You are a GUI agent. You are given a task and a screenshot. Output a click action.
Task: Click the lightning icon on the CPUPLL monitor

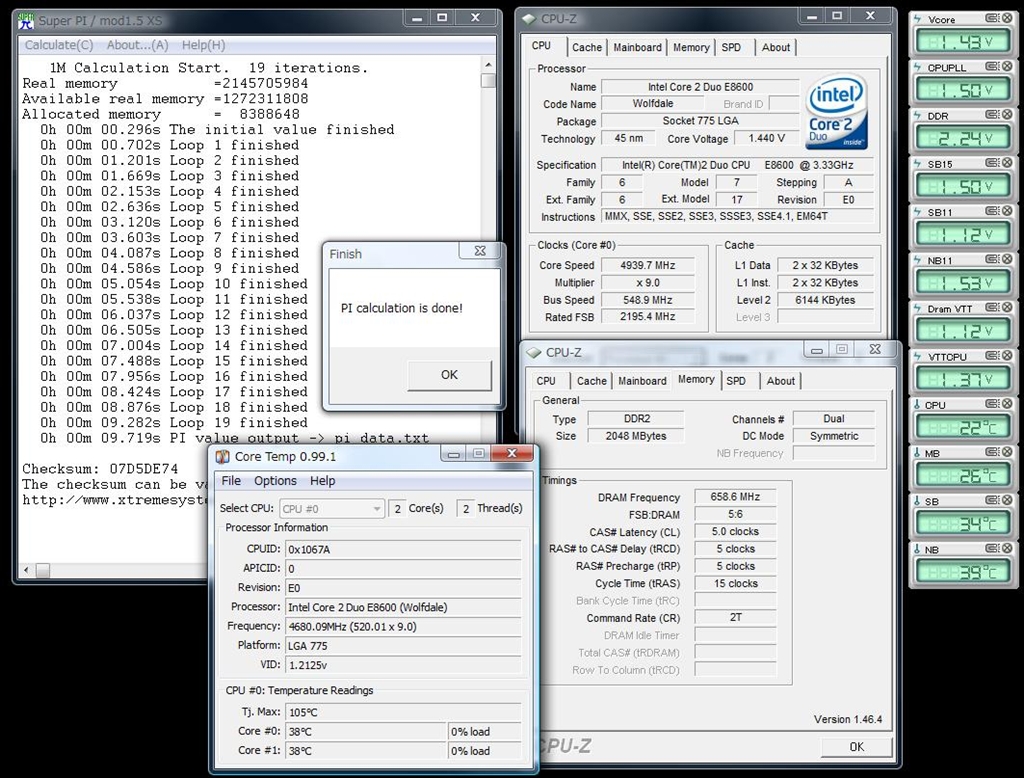pos(919,67)
